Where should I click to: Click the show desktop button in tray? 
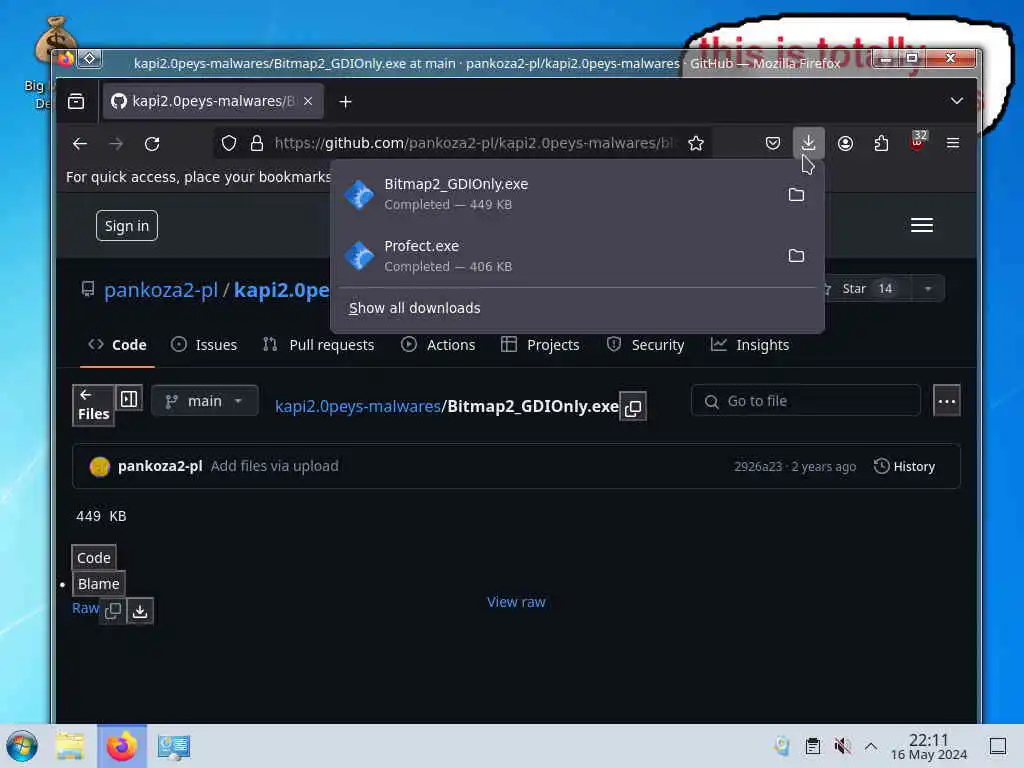pyautogui.click(x=997, y=746)
